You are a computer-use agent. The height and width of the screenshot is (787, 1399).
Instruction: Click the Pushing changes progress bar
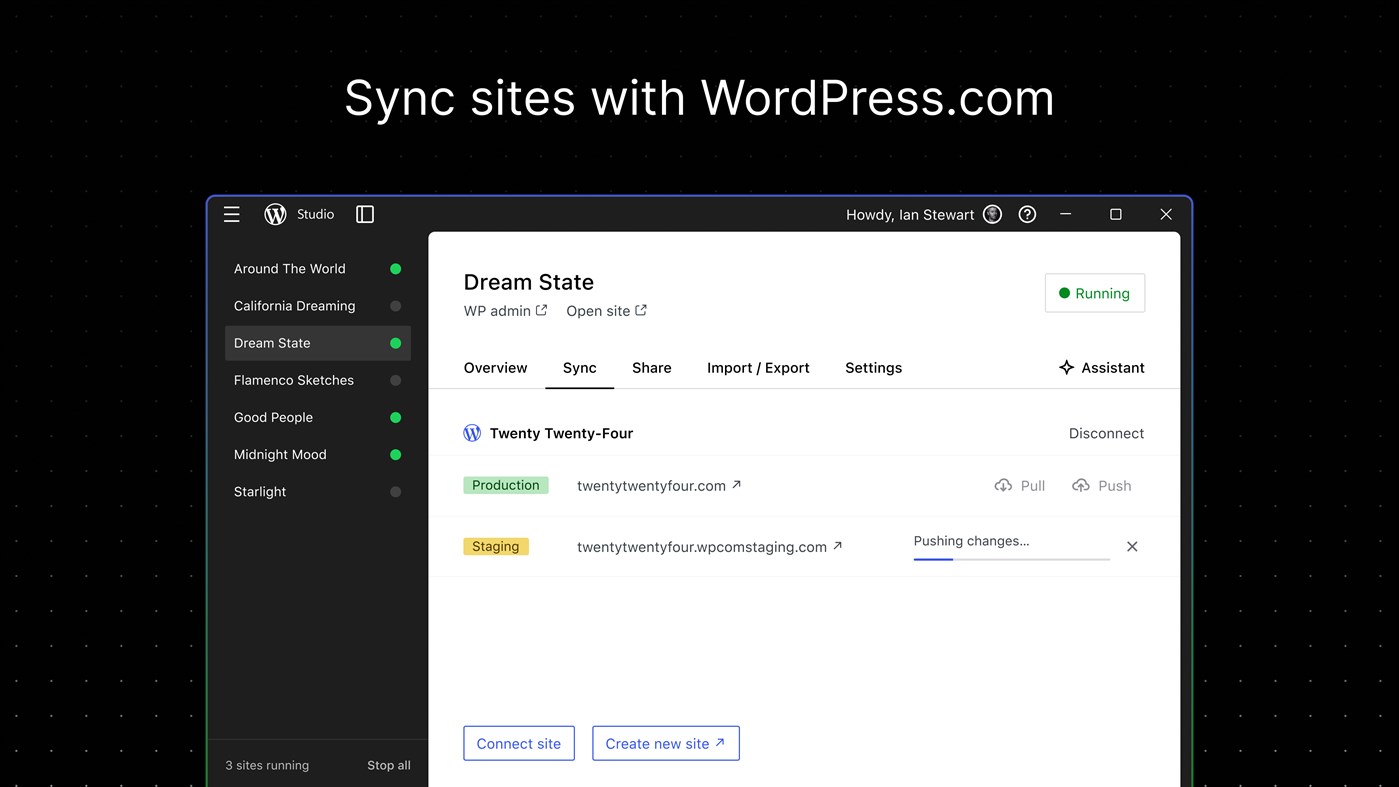click(1011, 559)
